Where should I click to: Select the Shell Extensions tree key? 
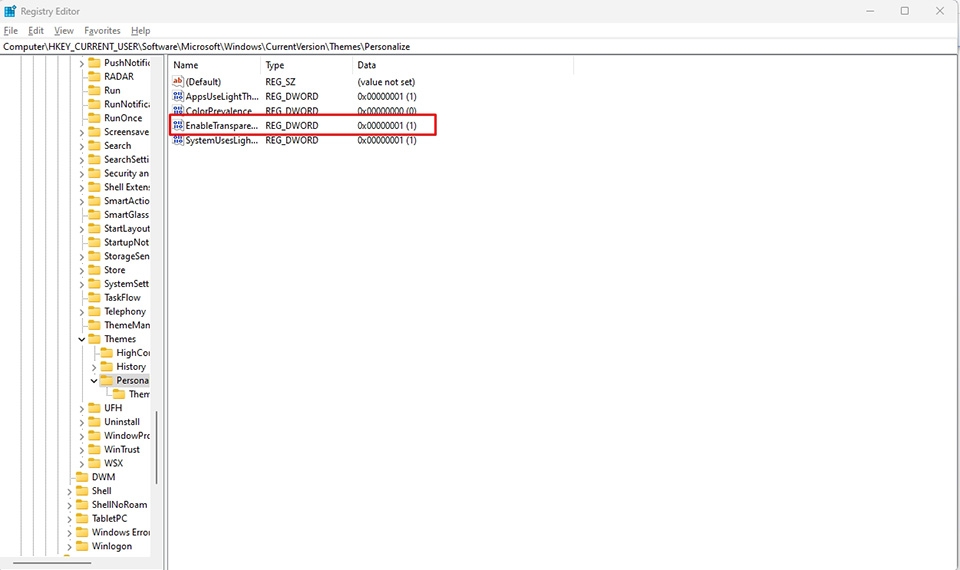(x=127, y=187)
